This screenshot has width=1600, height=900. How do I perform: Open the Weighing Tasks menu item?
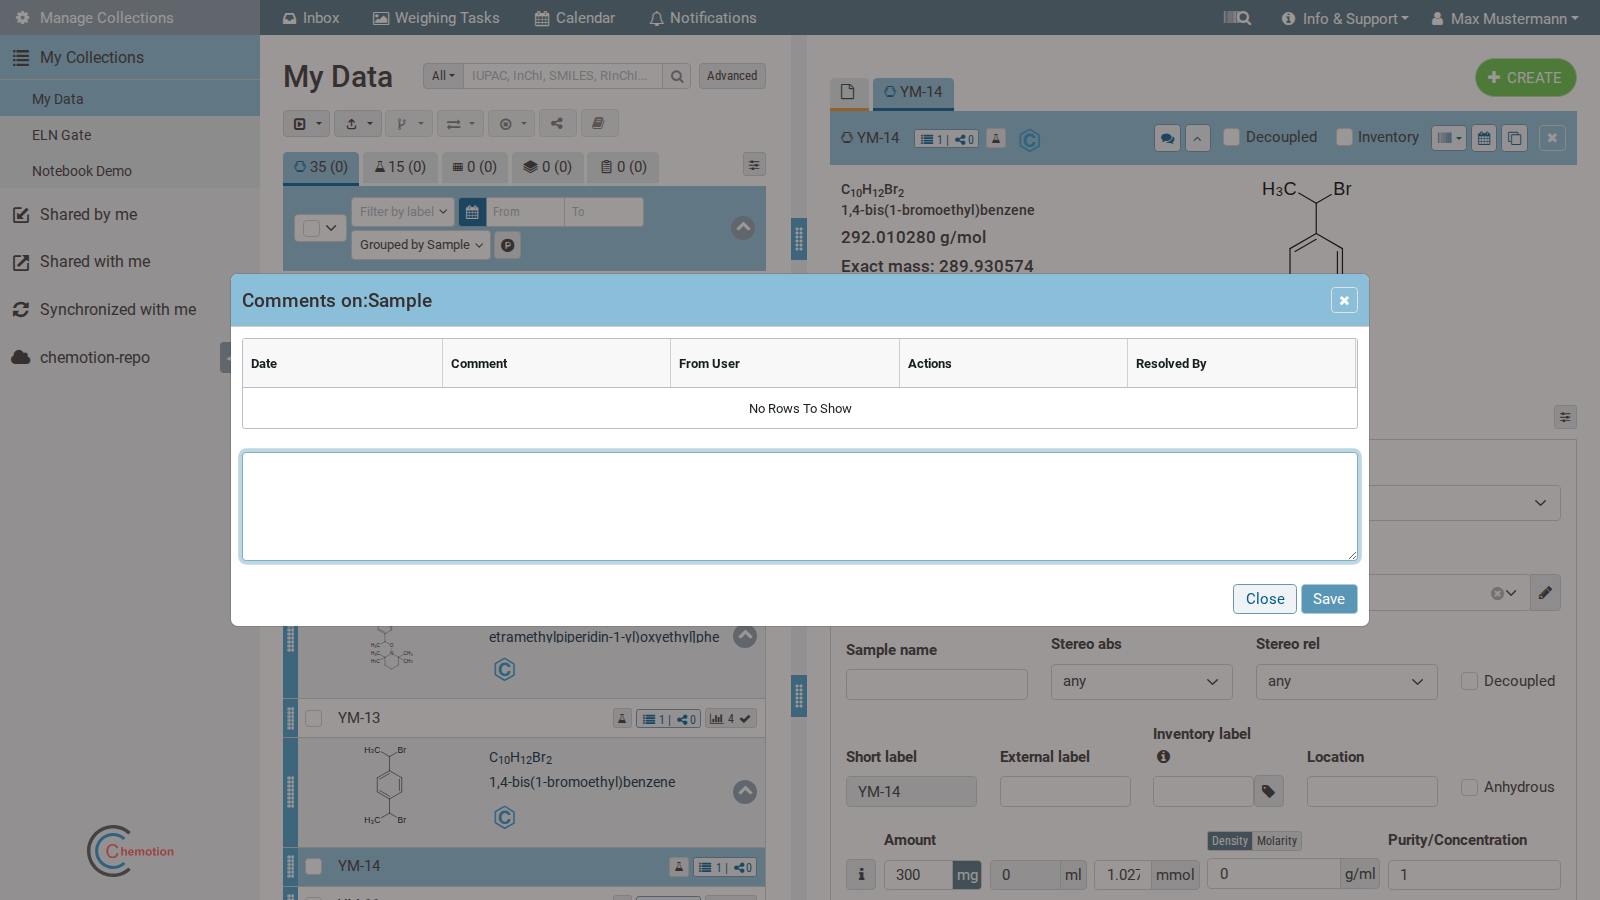pyautogui.click(x=436, y=18)
